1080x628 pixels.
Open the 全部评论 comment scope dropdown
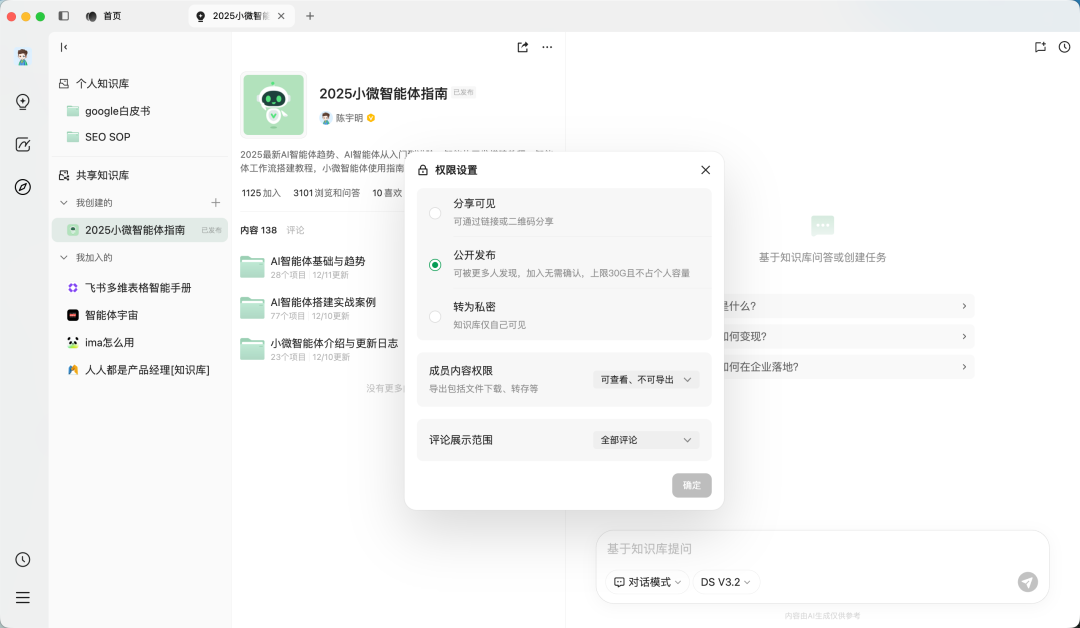coord(645,440)
